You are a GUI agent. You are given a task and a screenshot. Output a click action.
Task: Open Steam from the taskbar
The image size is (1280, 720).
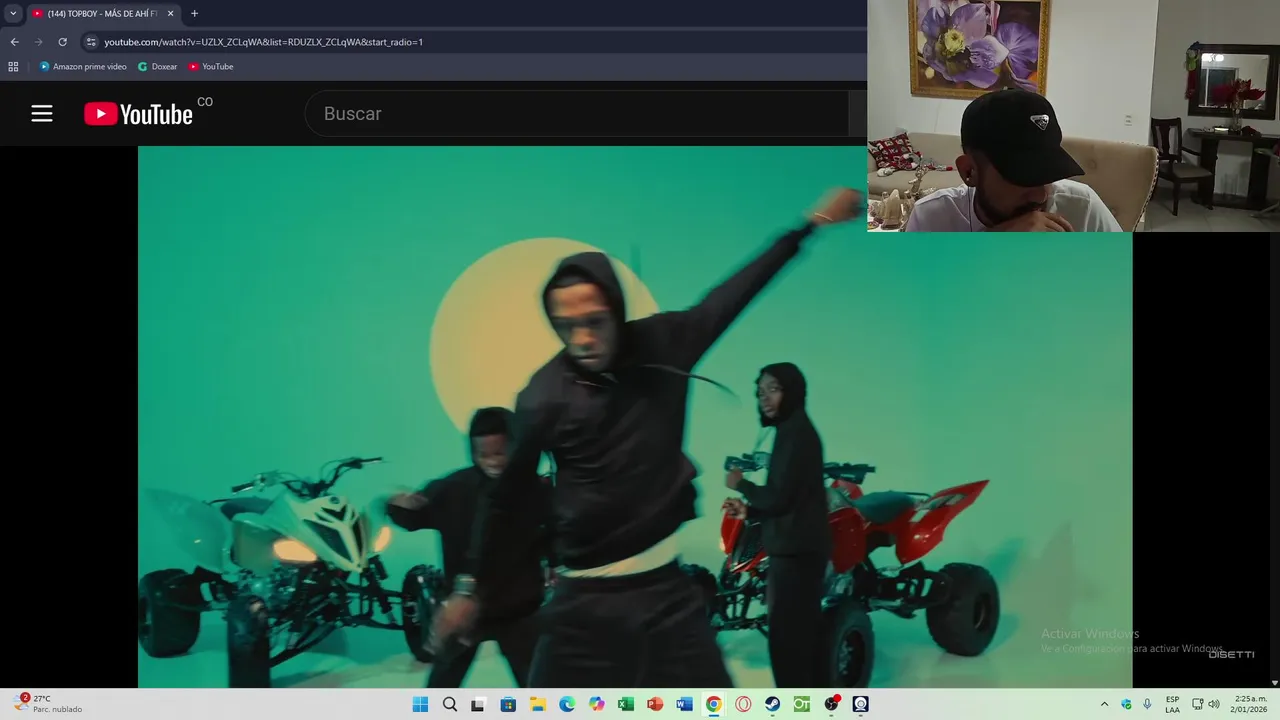click(x=772, y=704)
